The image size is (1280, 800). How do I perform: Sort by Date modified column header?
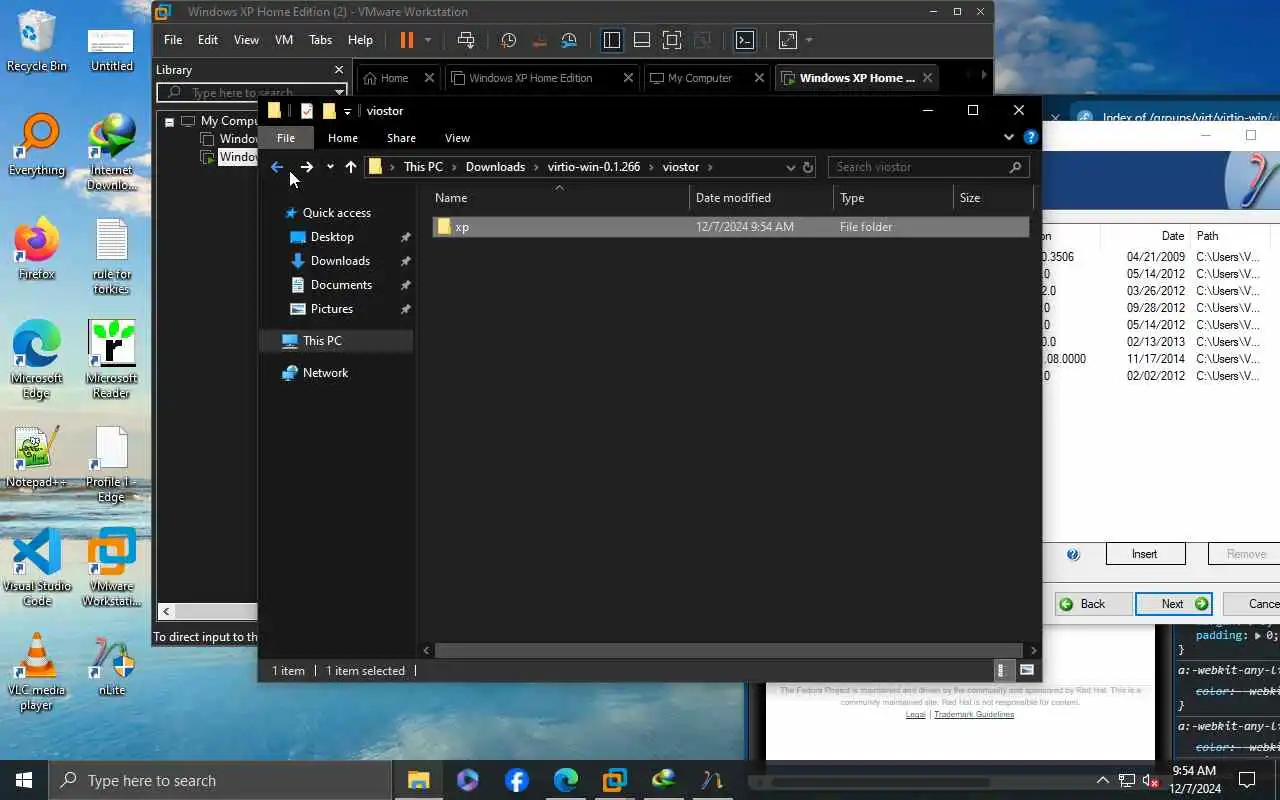[x=761, y=198]
